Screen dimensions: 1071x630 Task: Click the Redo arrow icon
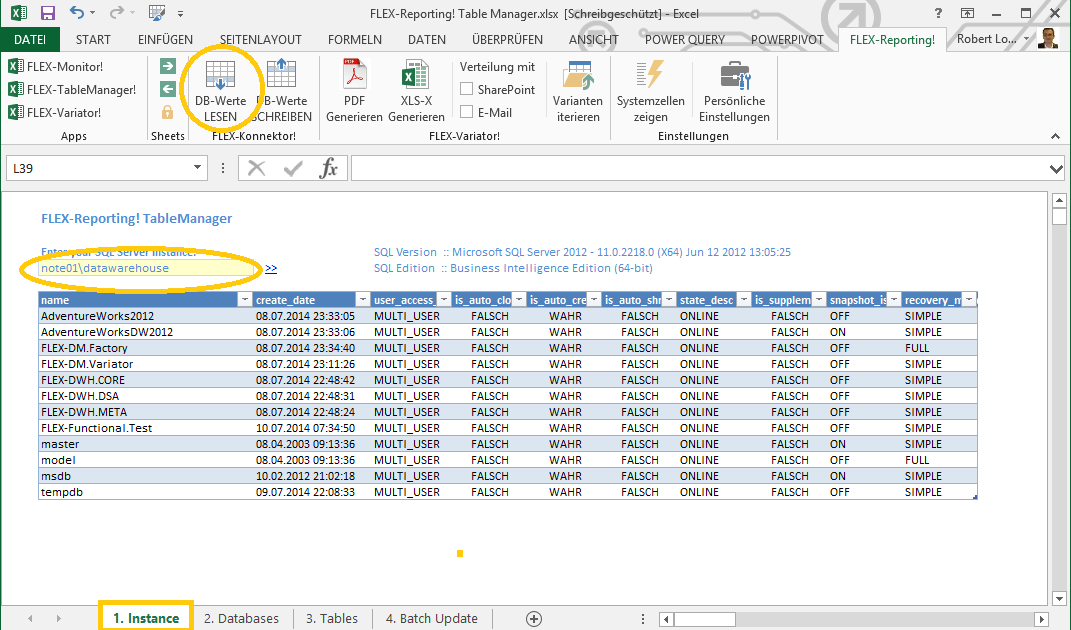pos(117,13)
